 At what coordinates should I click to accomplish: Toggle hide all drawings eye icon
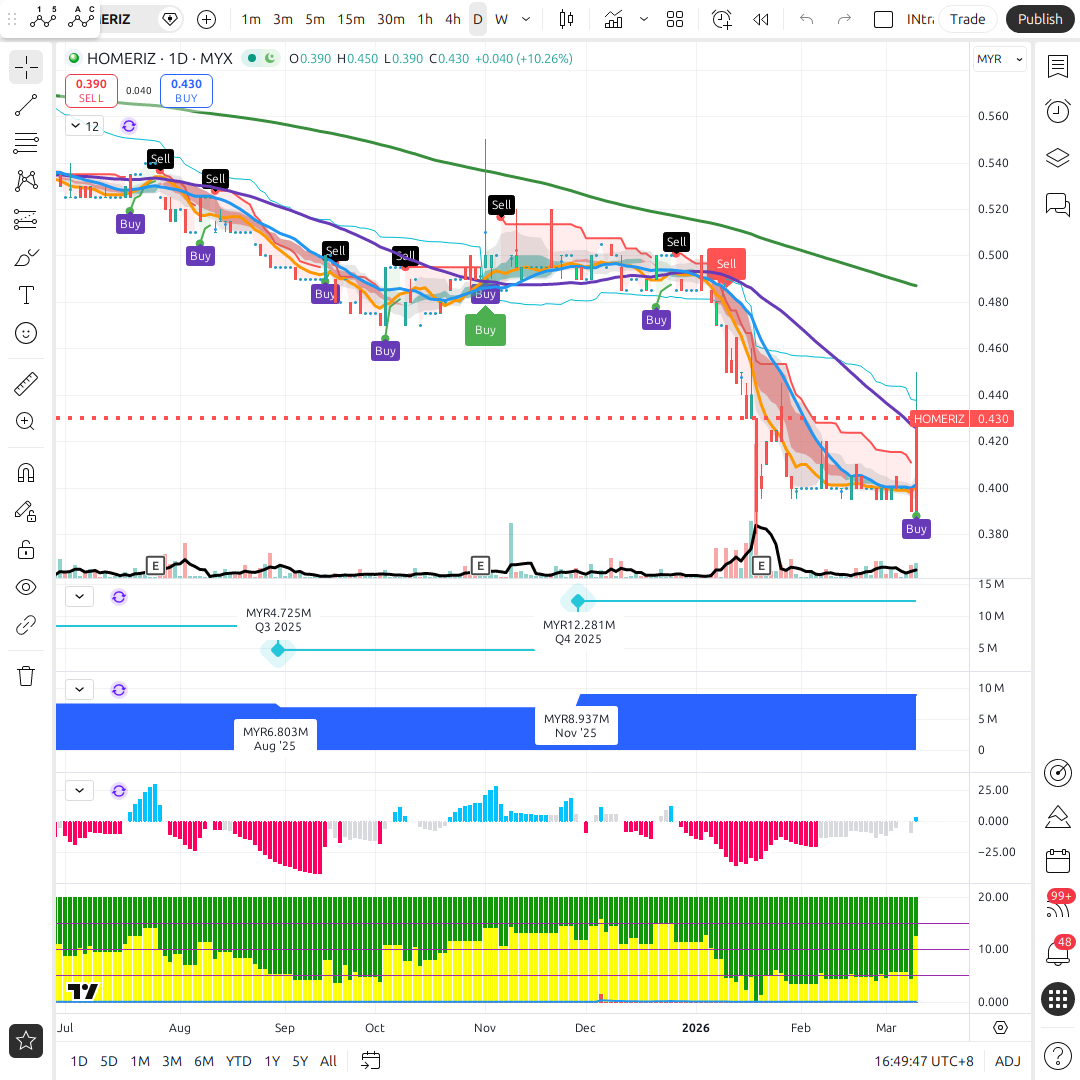coord(26,587)
